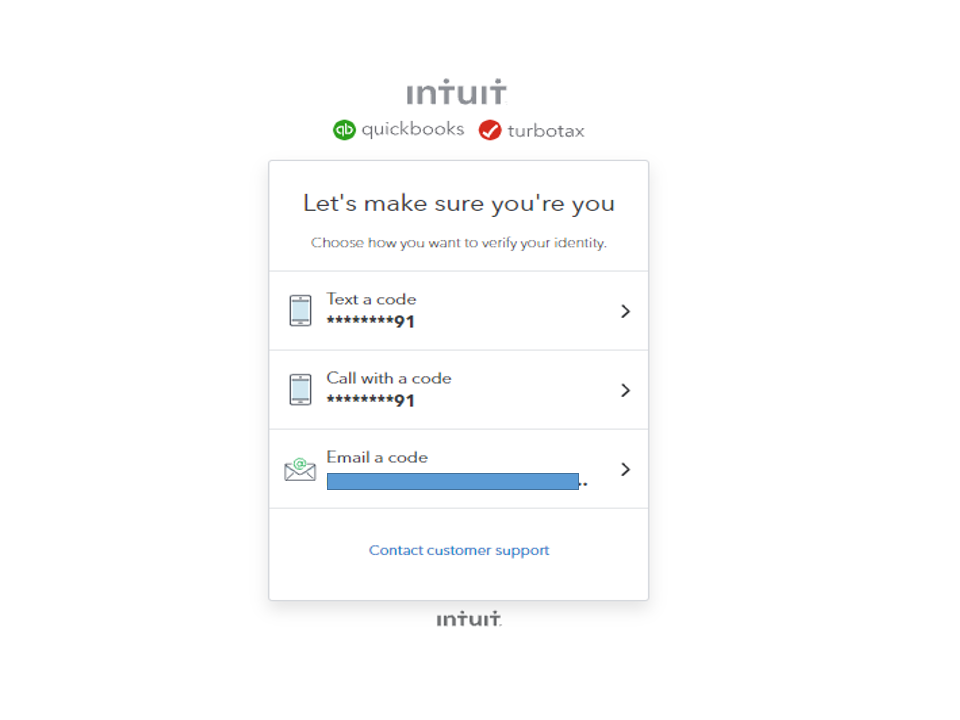
Task: Click the turbotax wordmark text
Action: click(546, 131)
